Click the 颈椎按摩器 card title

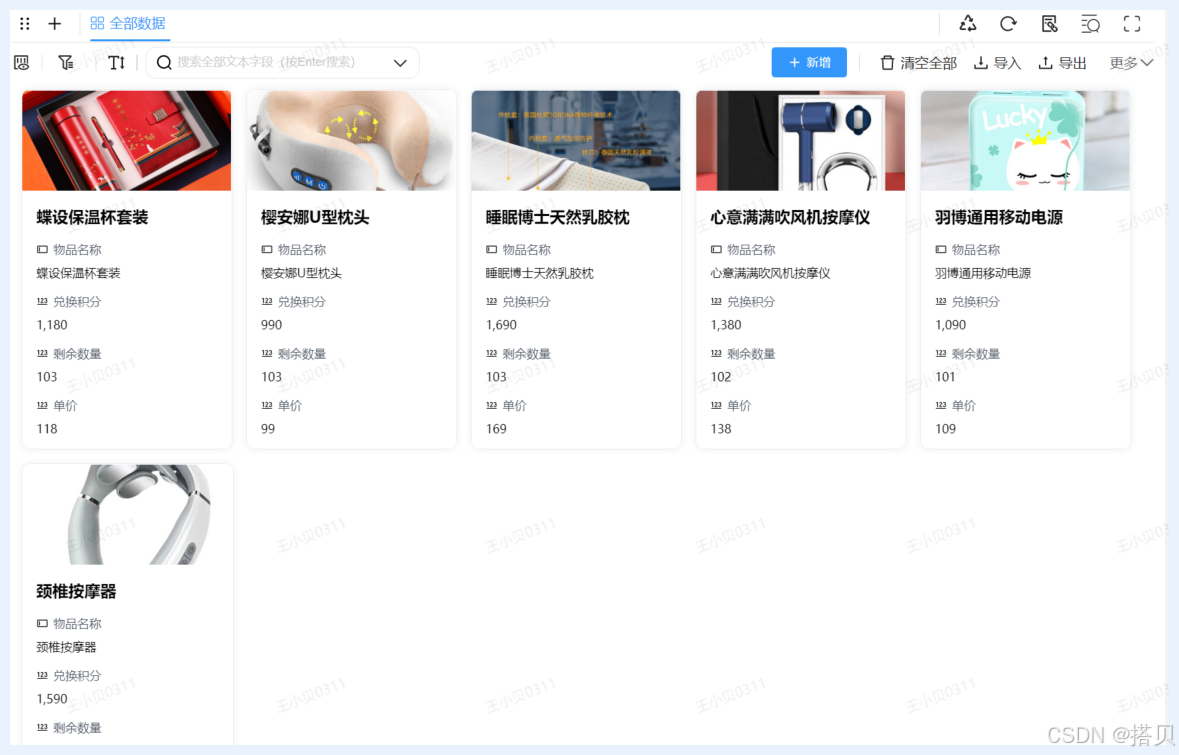76,591
